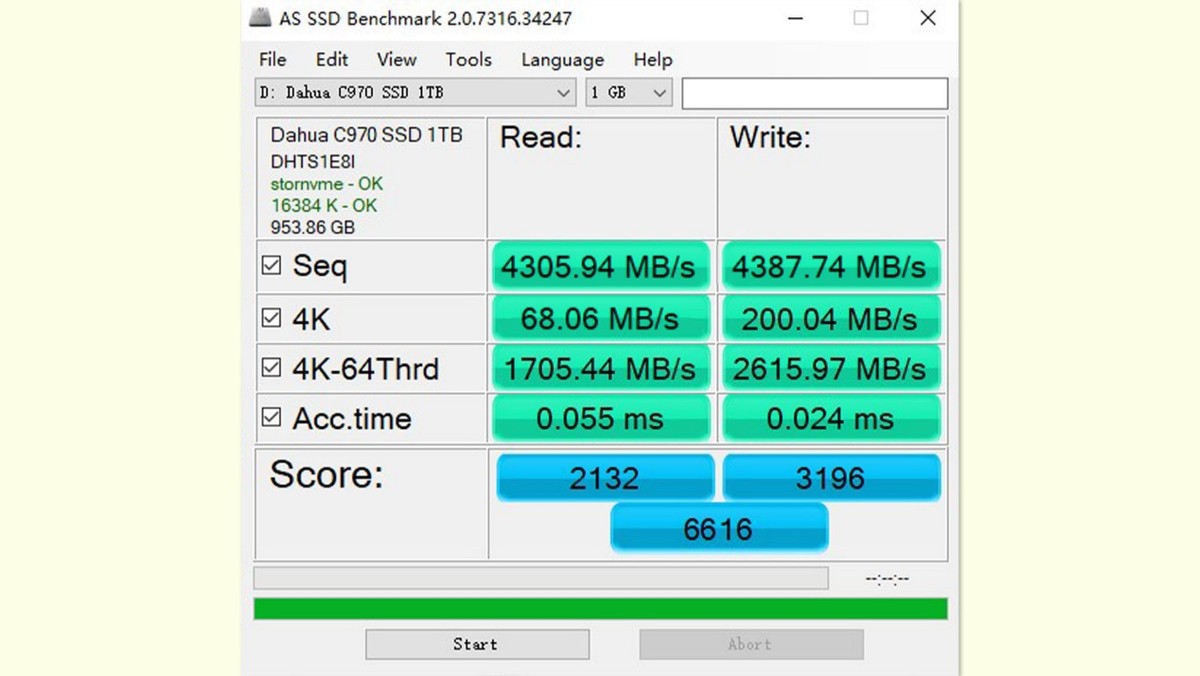Click the read access time 0.055 ms
Image resolution: width=1200 pixels, height=676 pixels.
click(601, 417)
